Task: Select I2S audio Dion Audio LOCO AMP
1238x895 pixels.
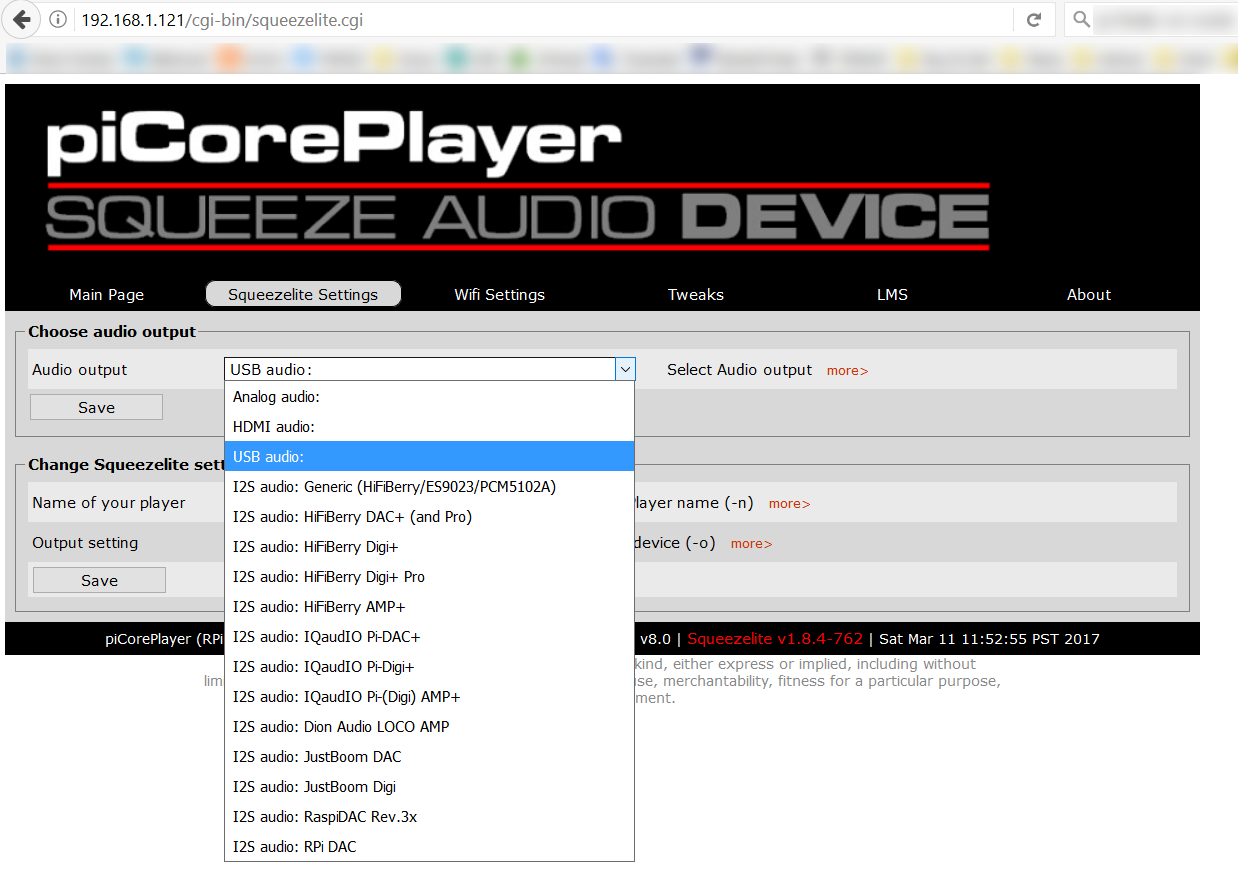Action: point(429,727)
